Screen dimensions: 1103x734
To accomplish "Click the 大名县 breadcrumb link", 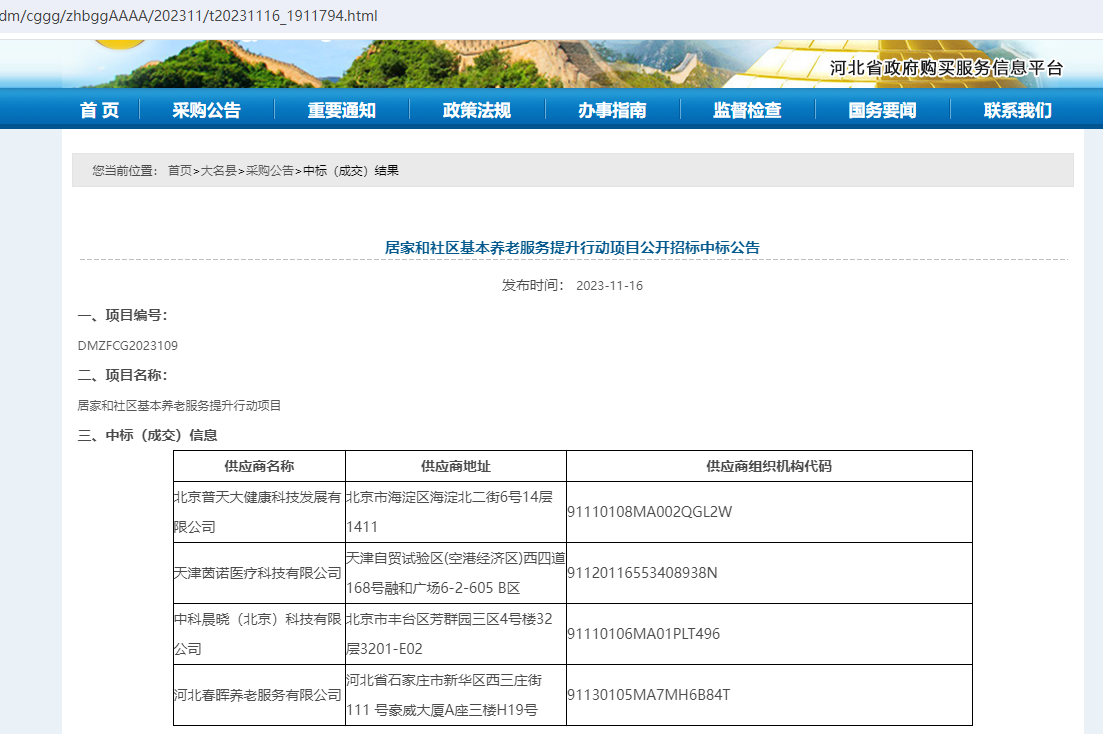I will click(x=219, y=170).
